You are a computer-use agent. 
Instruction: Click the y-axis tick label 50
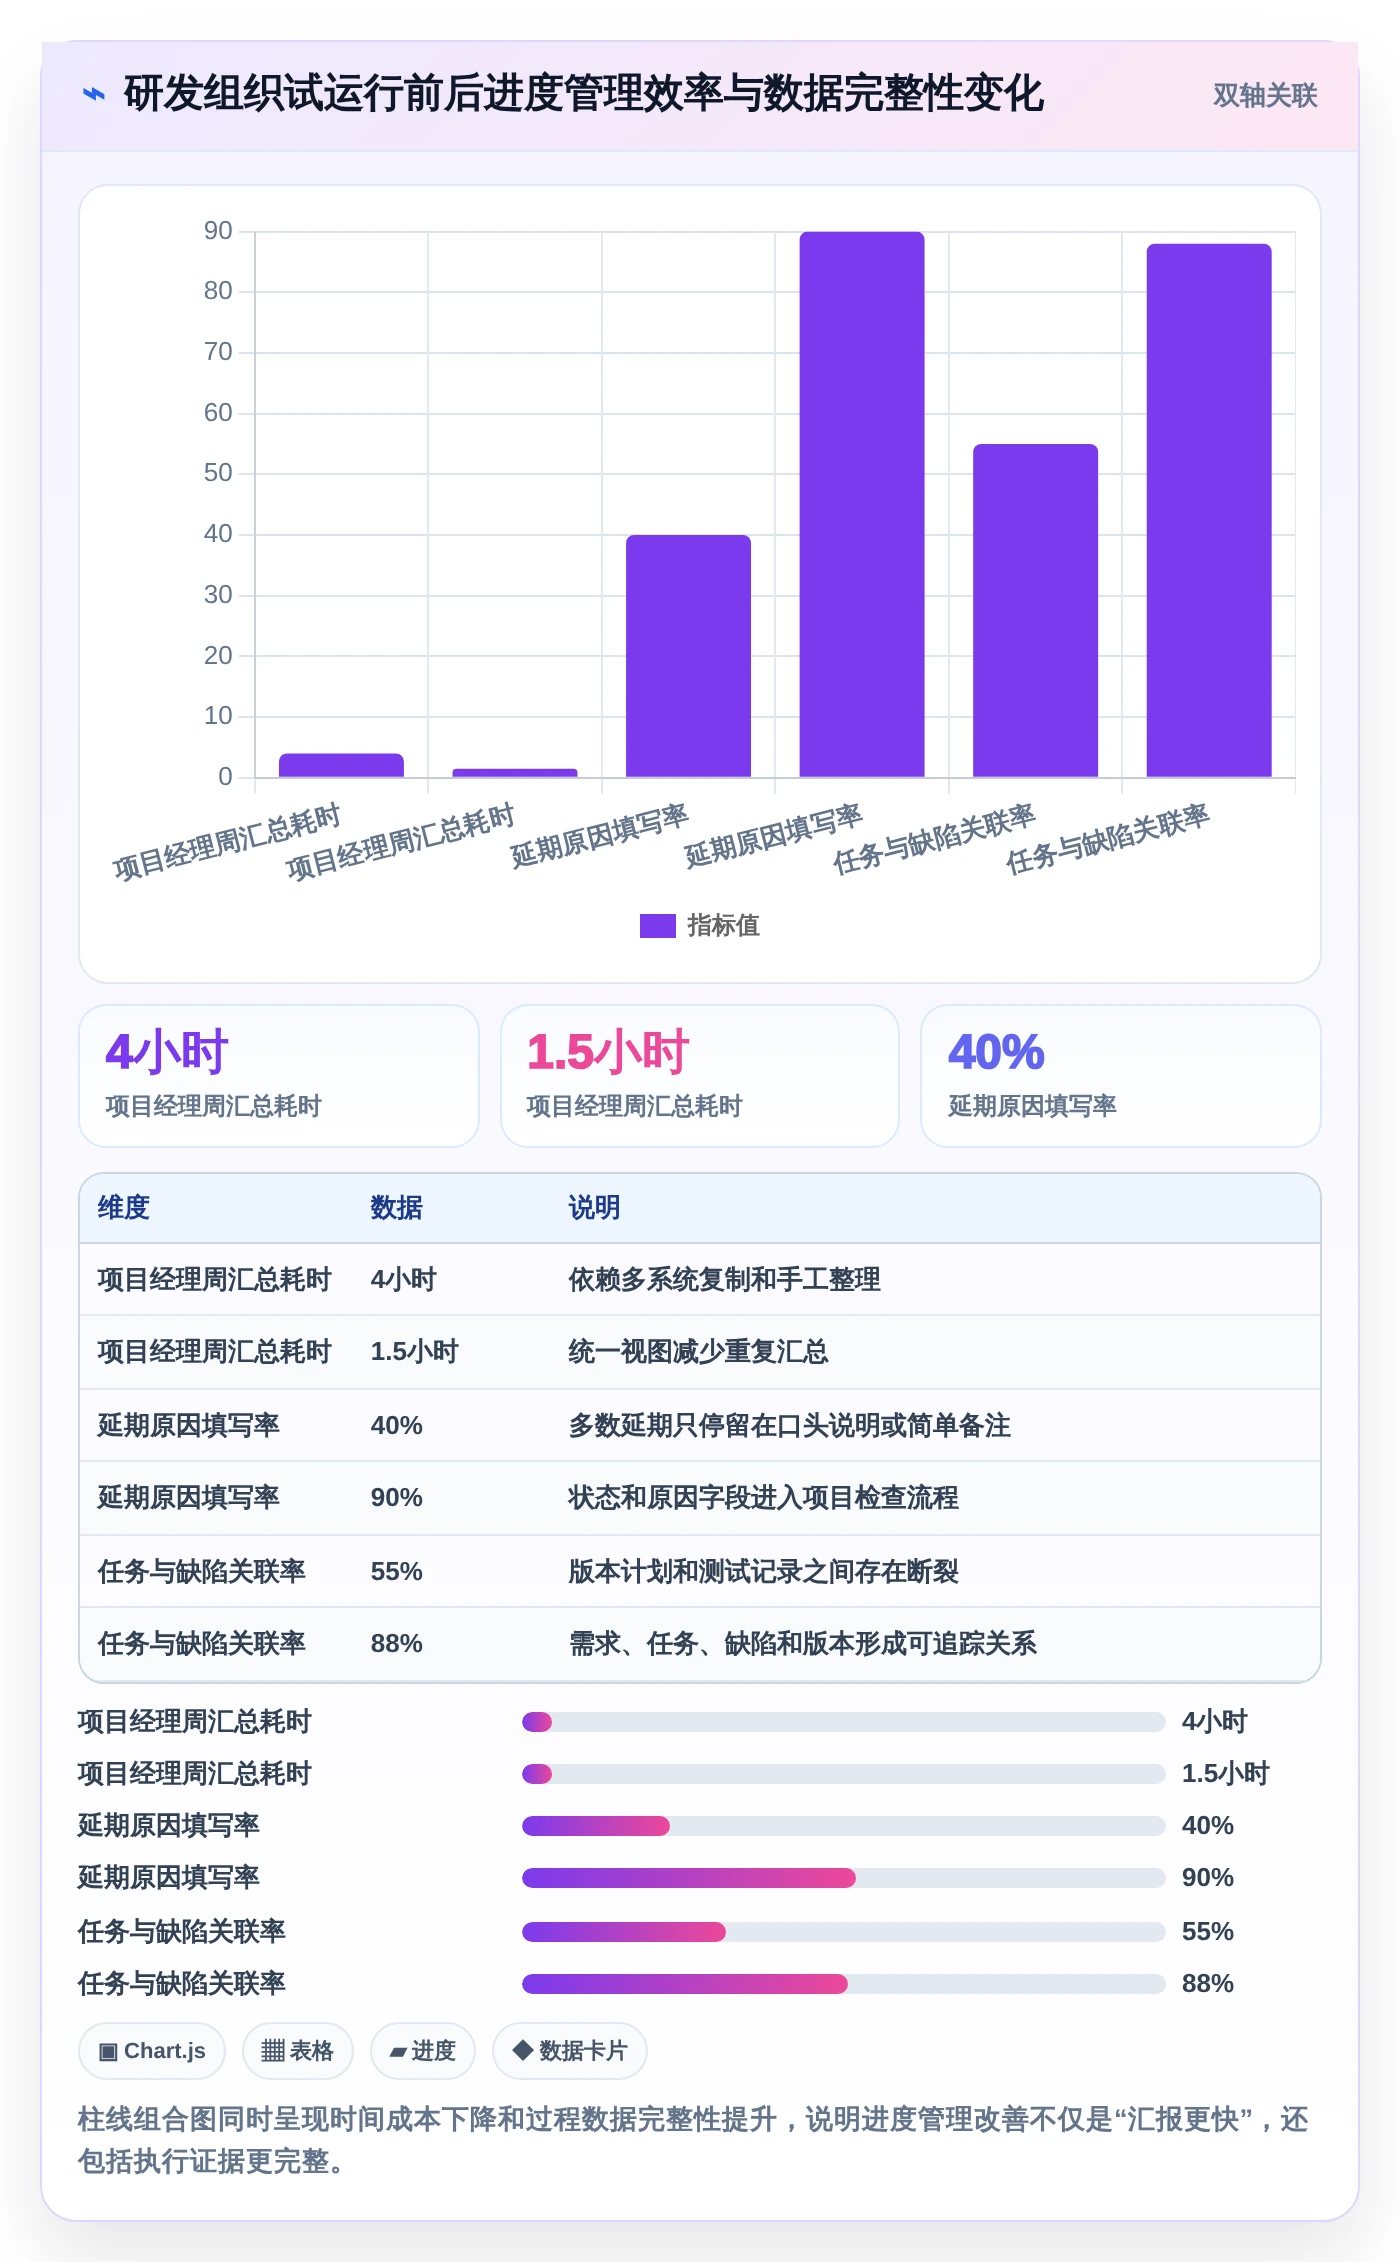pos(218,473)
